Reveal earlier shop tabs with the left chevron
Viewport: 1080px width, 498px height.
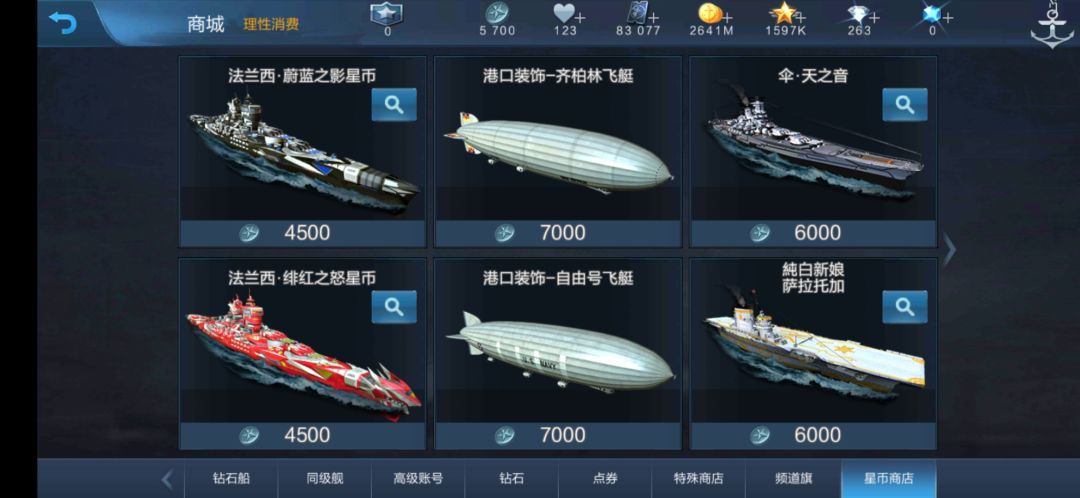[x=167, y=479]
